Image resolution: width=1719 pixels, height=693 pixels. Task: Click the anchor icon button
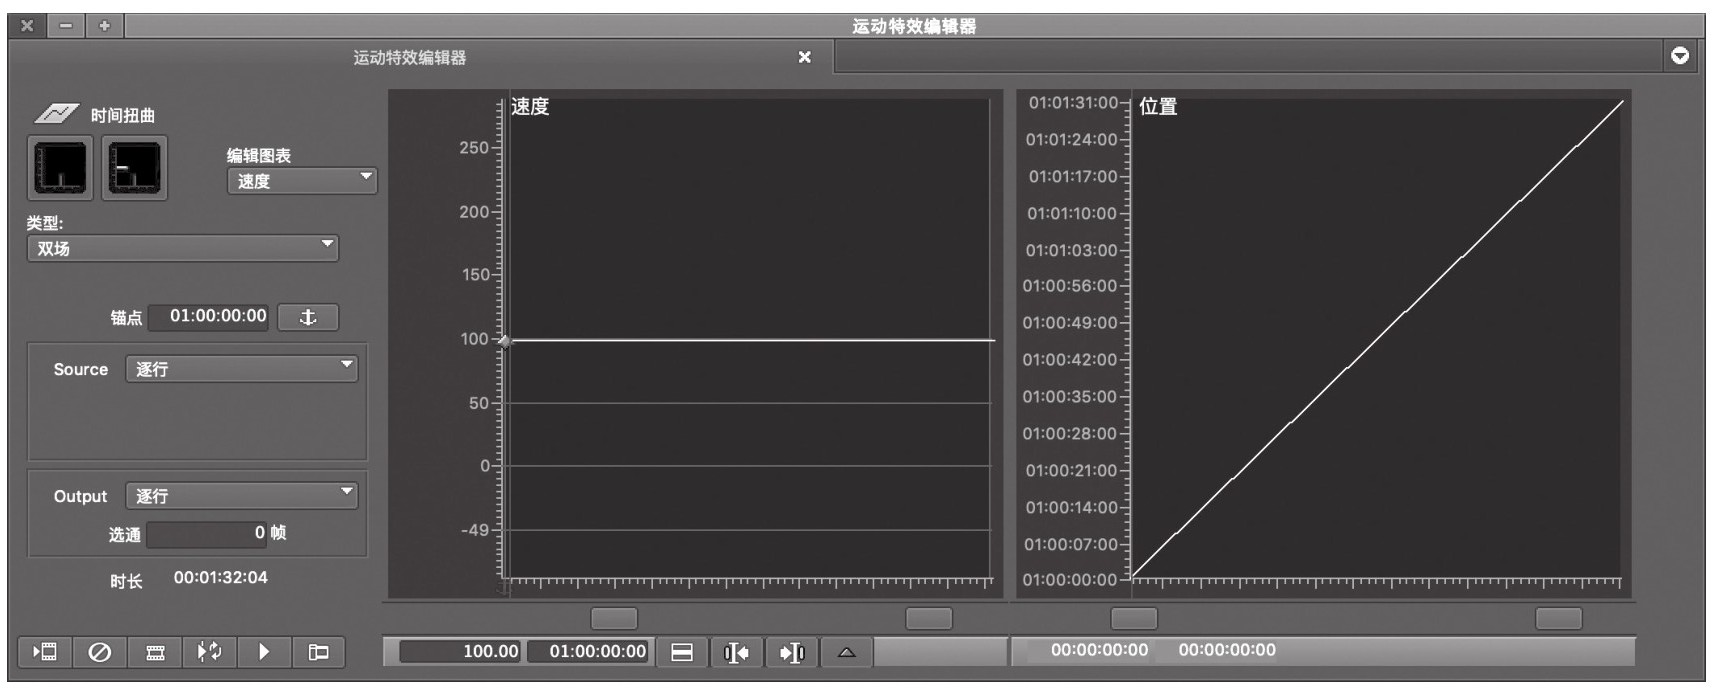(x=308, y=317)
